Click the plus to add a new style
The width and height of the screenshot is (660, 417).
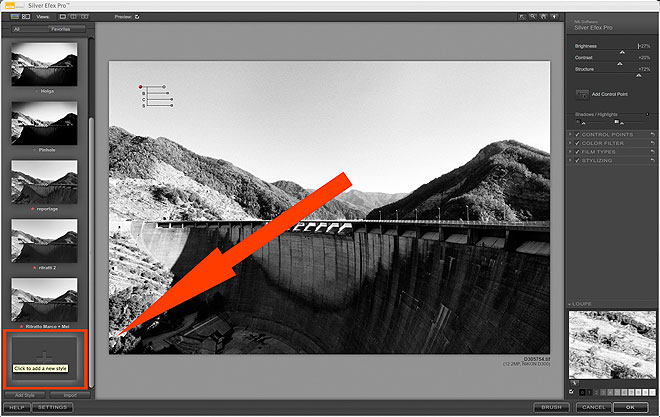44,357
